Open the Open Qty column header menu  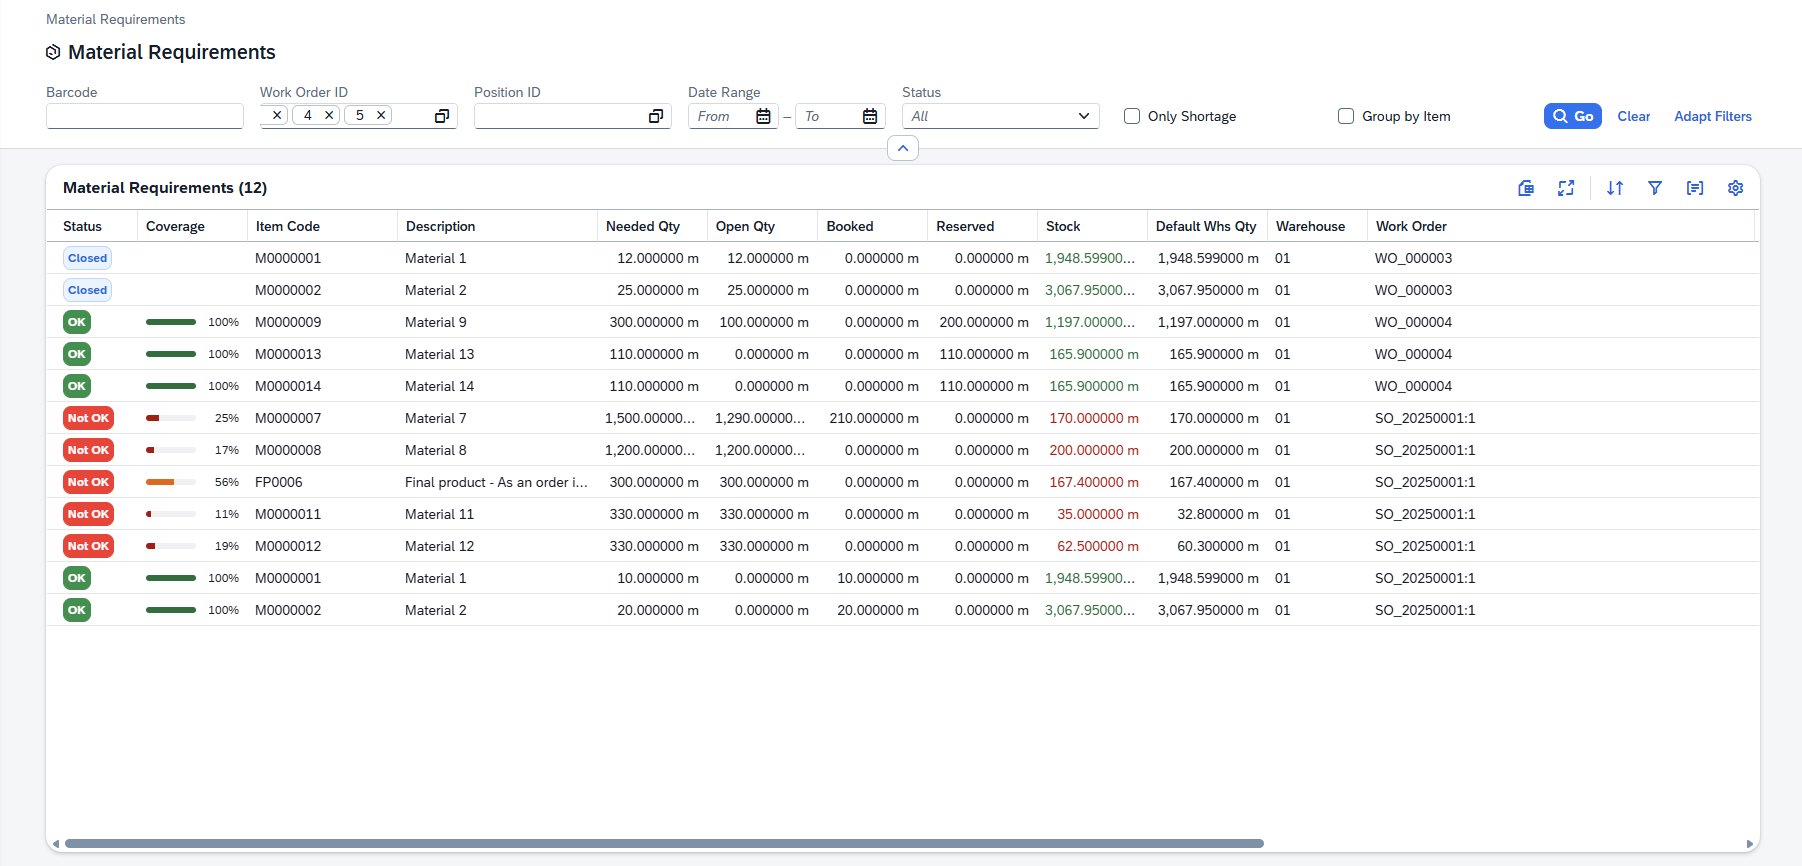pyautogui.click(x=762, y=226)
